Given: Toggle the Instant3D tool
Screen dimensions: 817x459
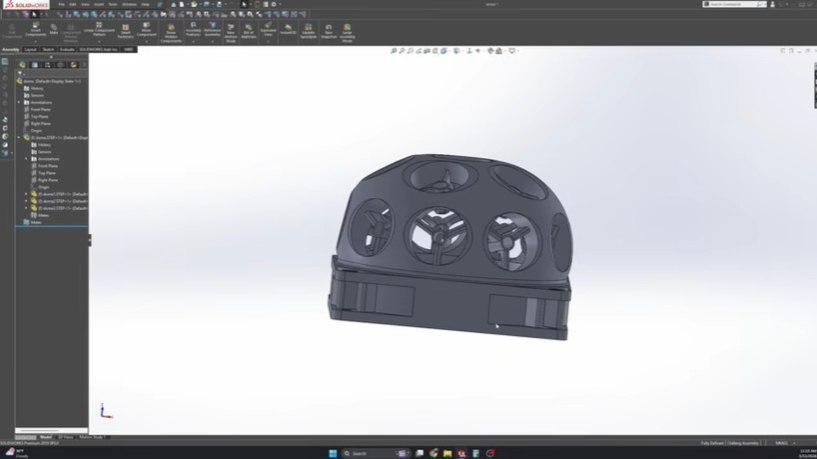Looking at the screenshot, I should tap(288, 29).
